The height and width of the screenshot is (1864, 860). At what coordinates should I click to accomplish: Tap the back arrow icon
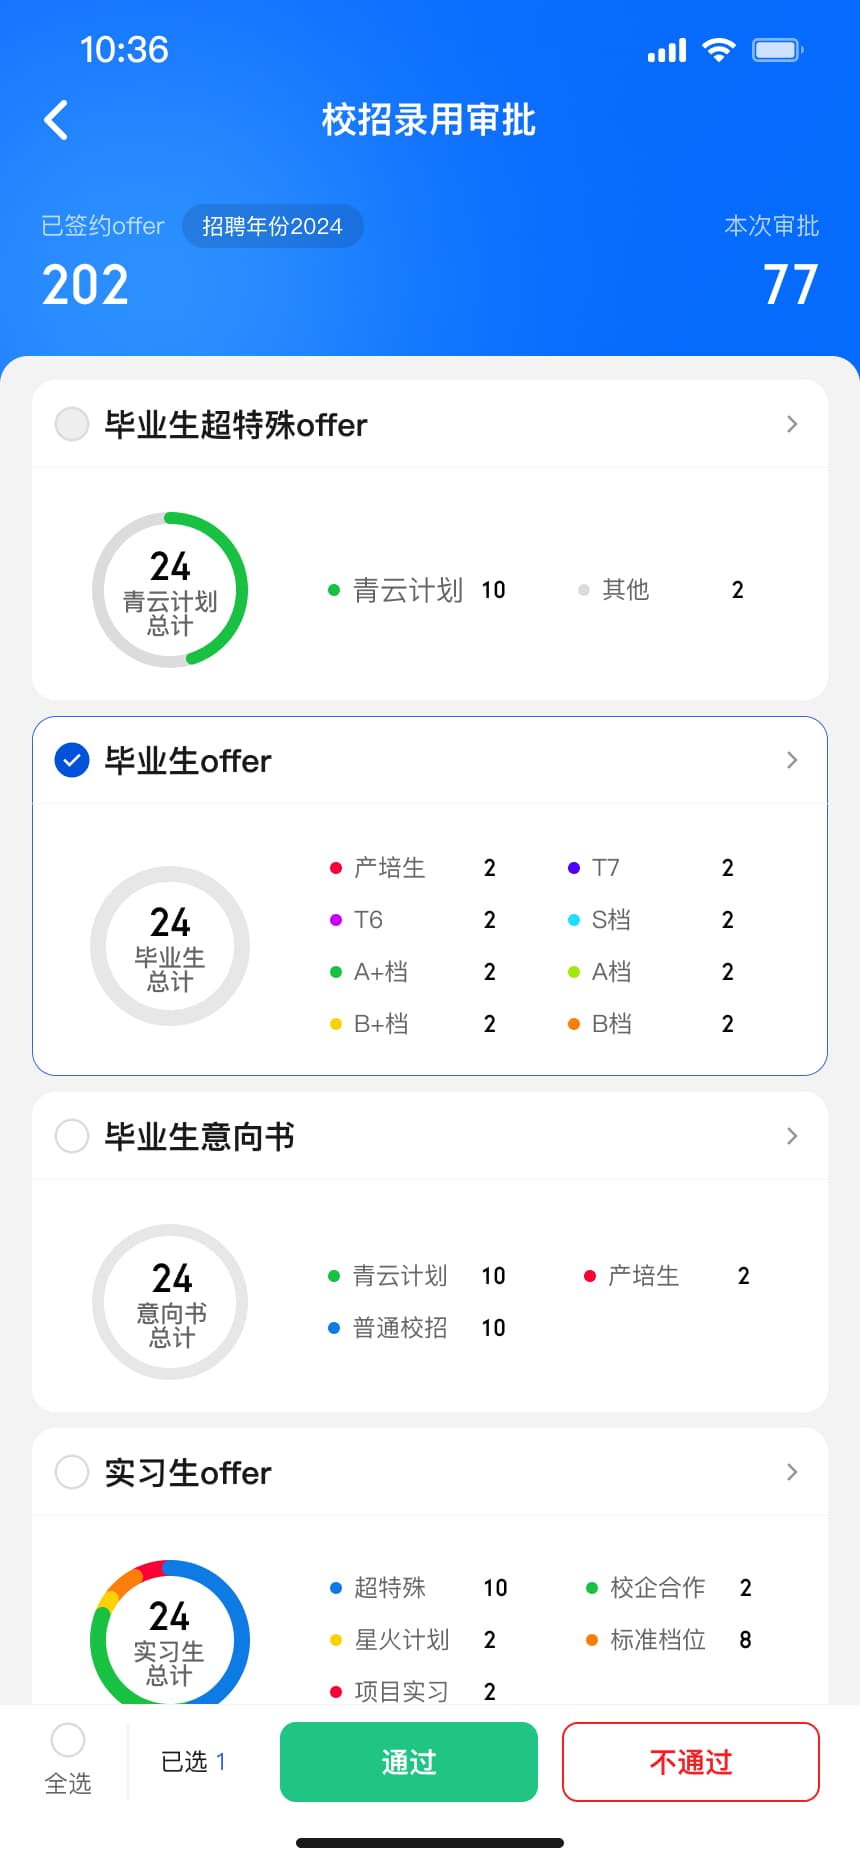coord(56,120)
